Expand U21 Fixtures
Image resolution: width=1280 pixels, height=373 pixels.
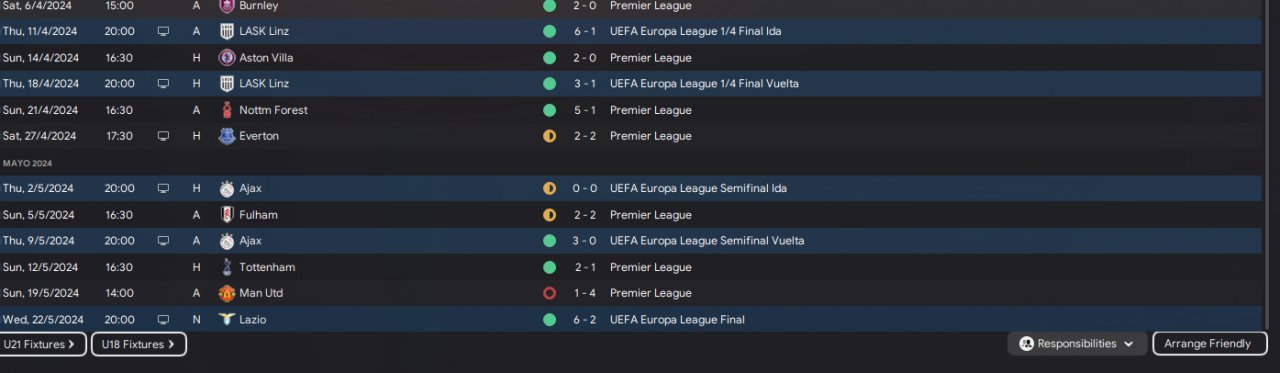[42, 344]
